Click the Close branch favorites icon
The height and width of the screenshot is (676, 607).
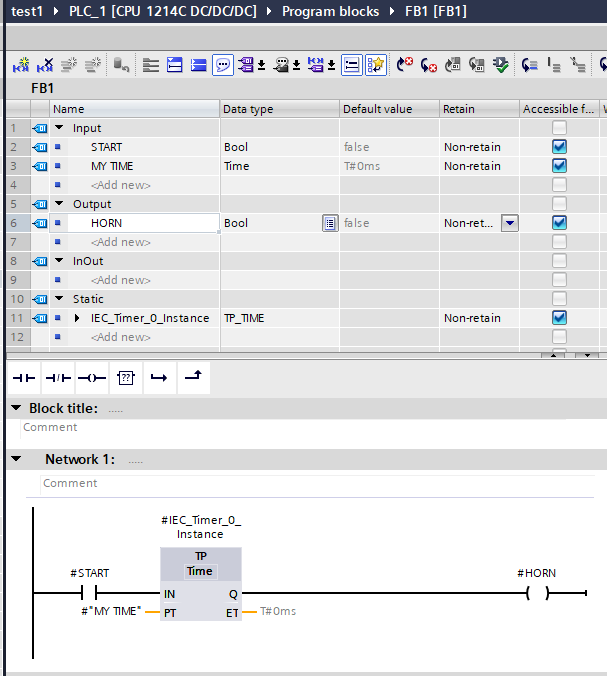point(194,378)
